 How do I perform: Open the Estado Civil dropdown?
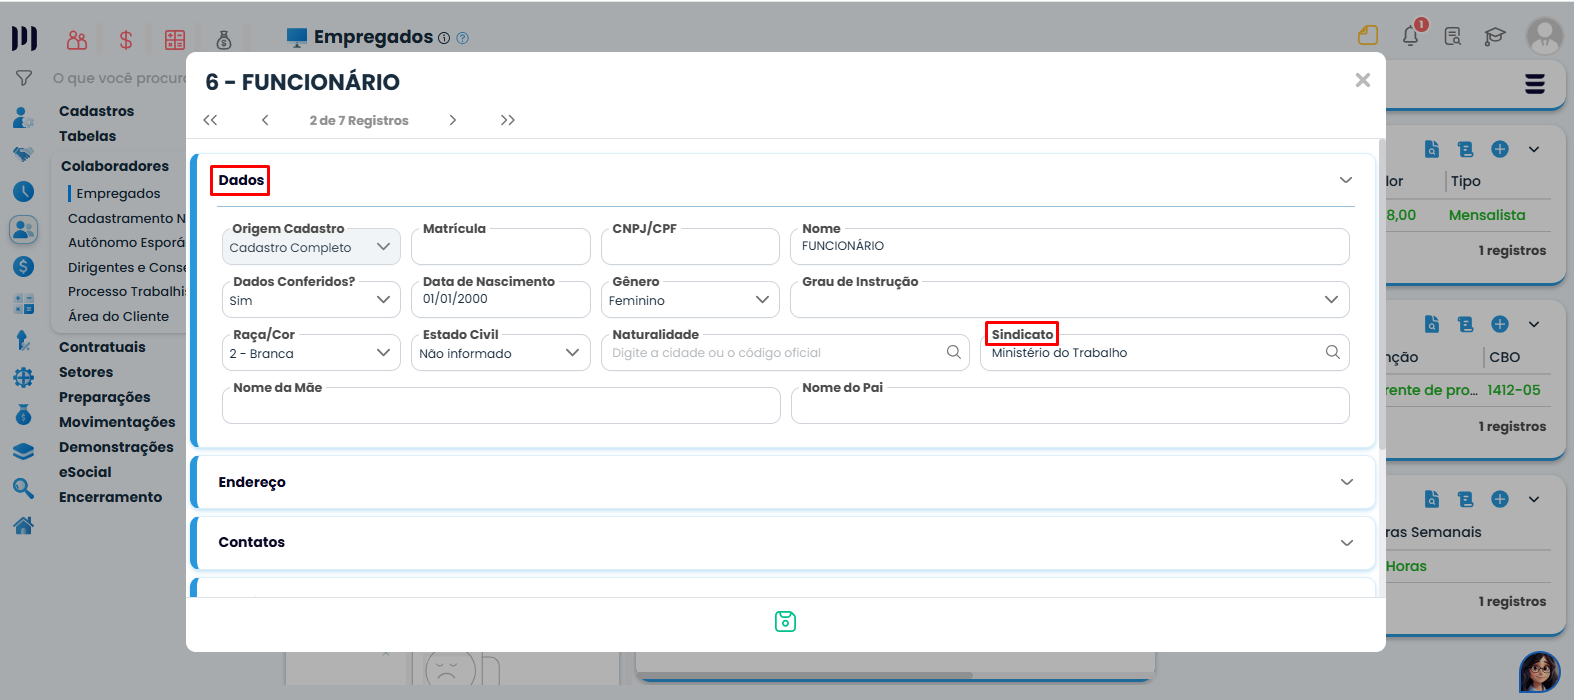500,353
